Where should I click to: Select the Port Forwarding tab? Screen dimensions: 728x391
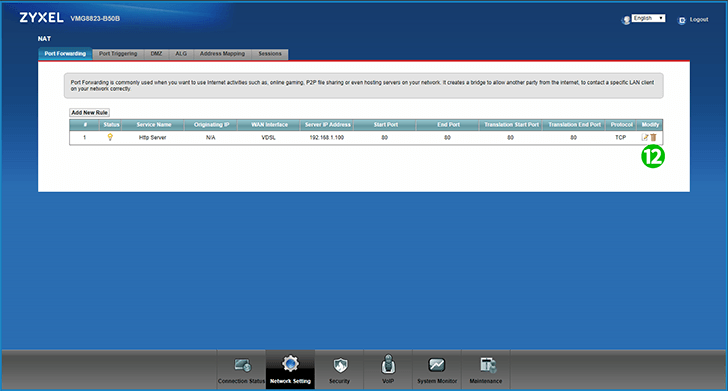pos(65,54)
